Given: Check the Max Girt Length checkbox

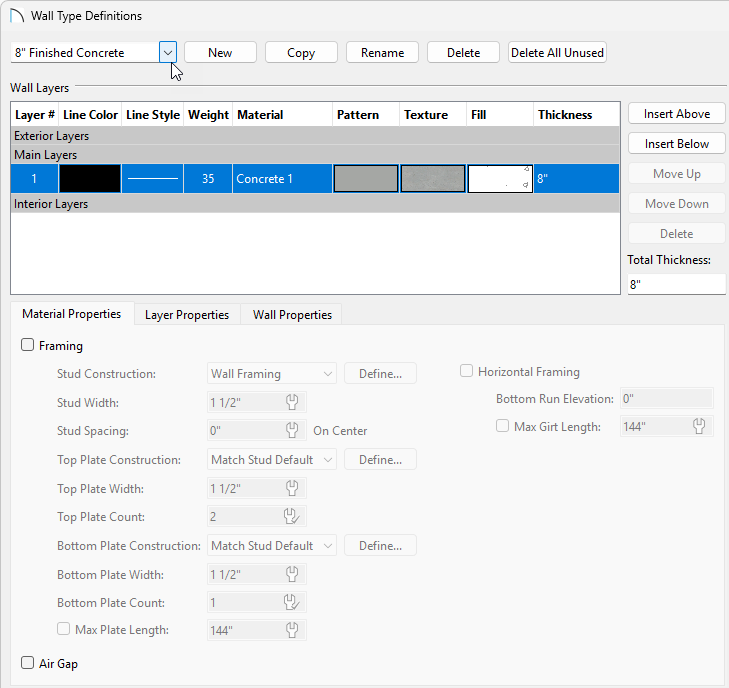Looking at the screenshot, I should tap(503, 426).
